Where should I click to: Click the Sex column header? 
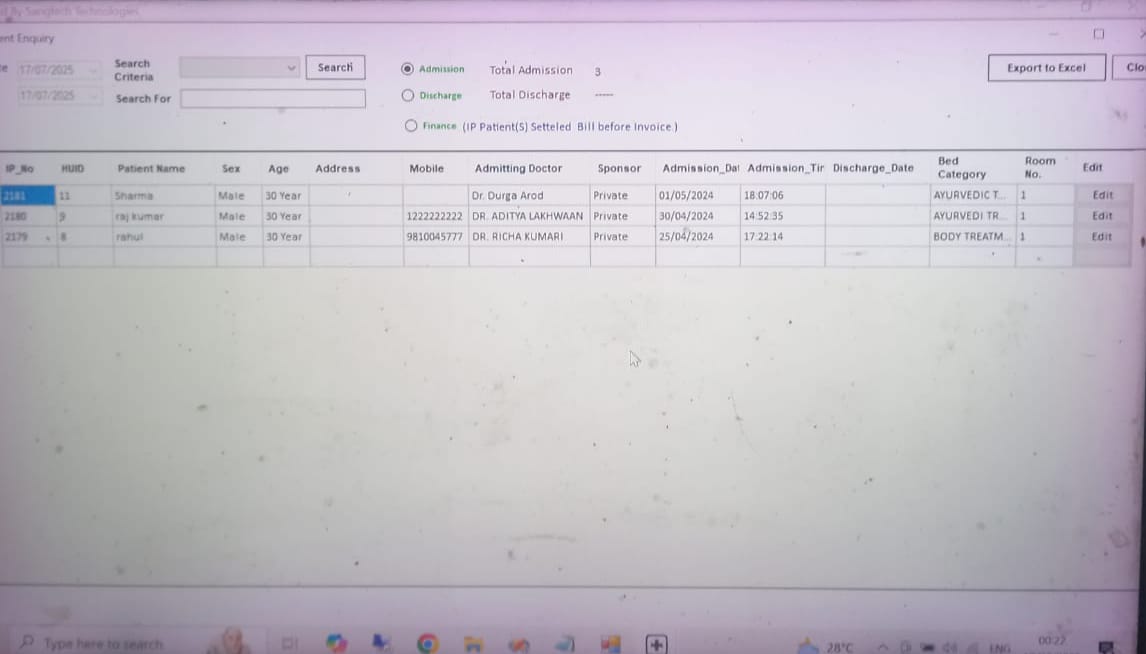point(231,169)
